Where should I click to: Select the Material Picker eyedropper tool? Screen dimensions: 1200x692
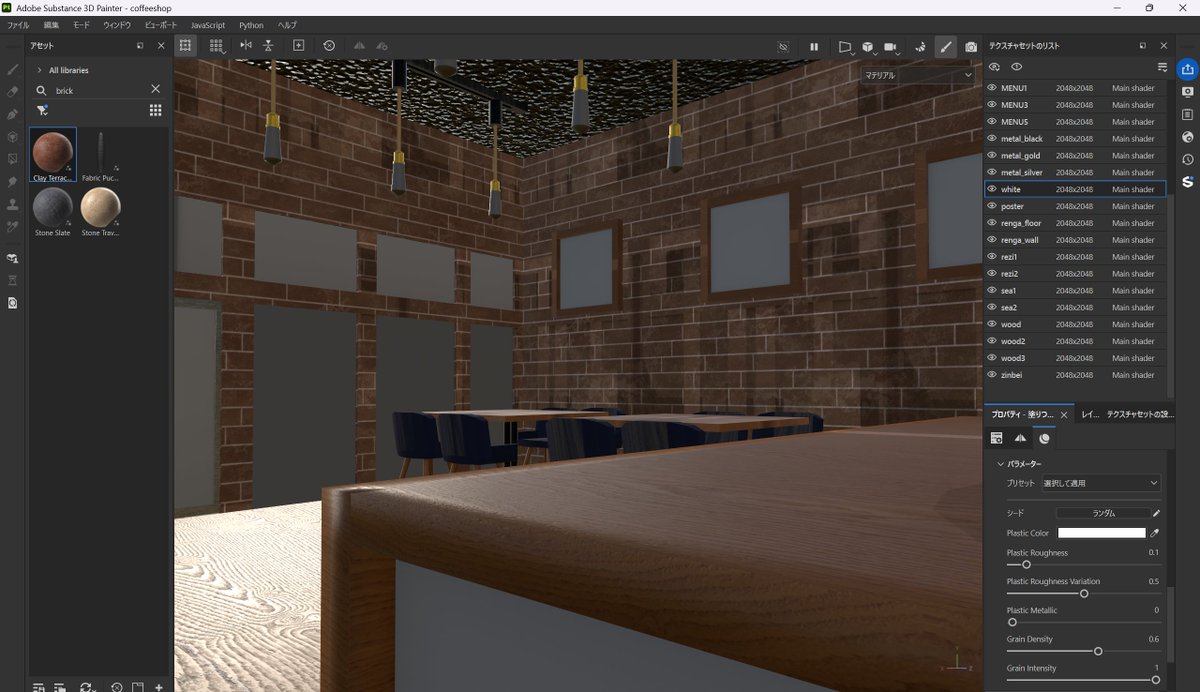point(12,227)
